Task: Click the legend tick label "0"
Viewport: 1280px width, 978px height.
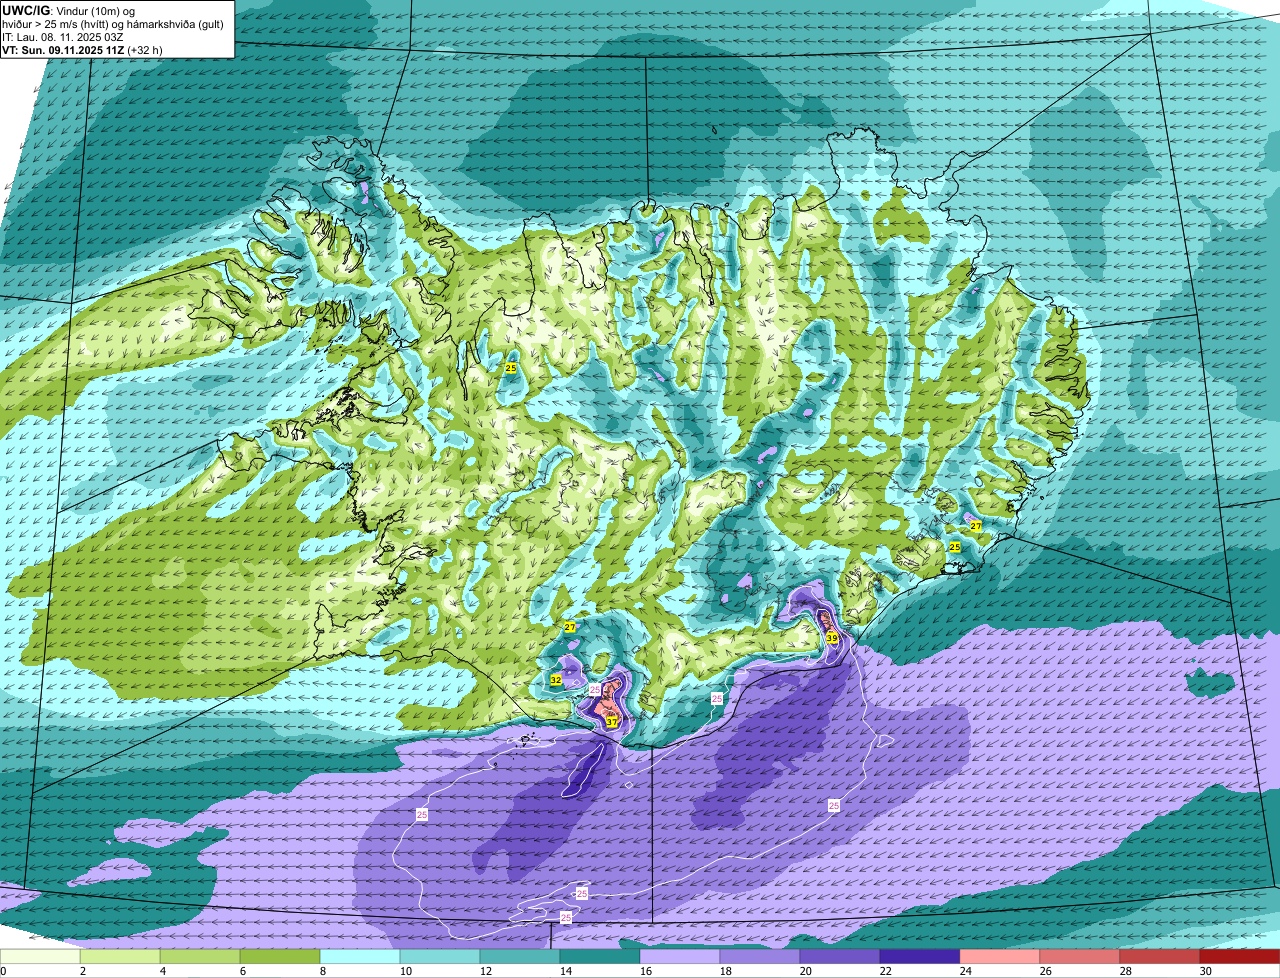Action: 3,971
